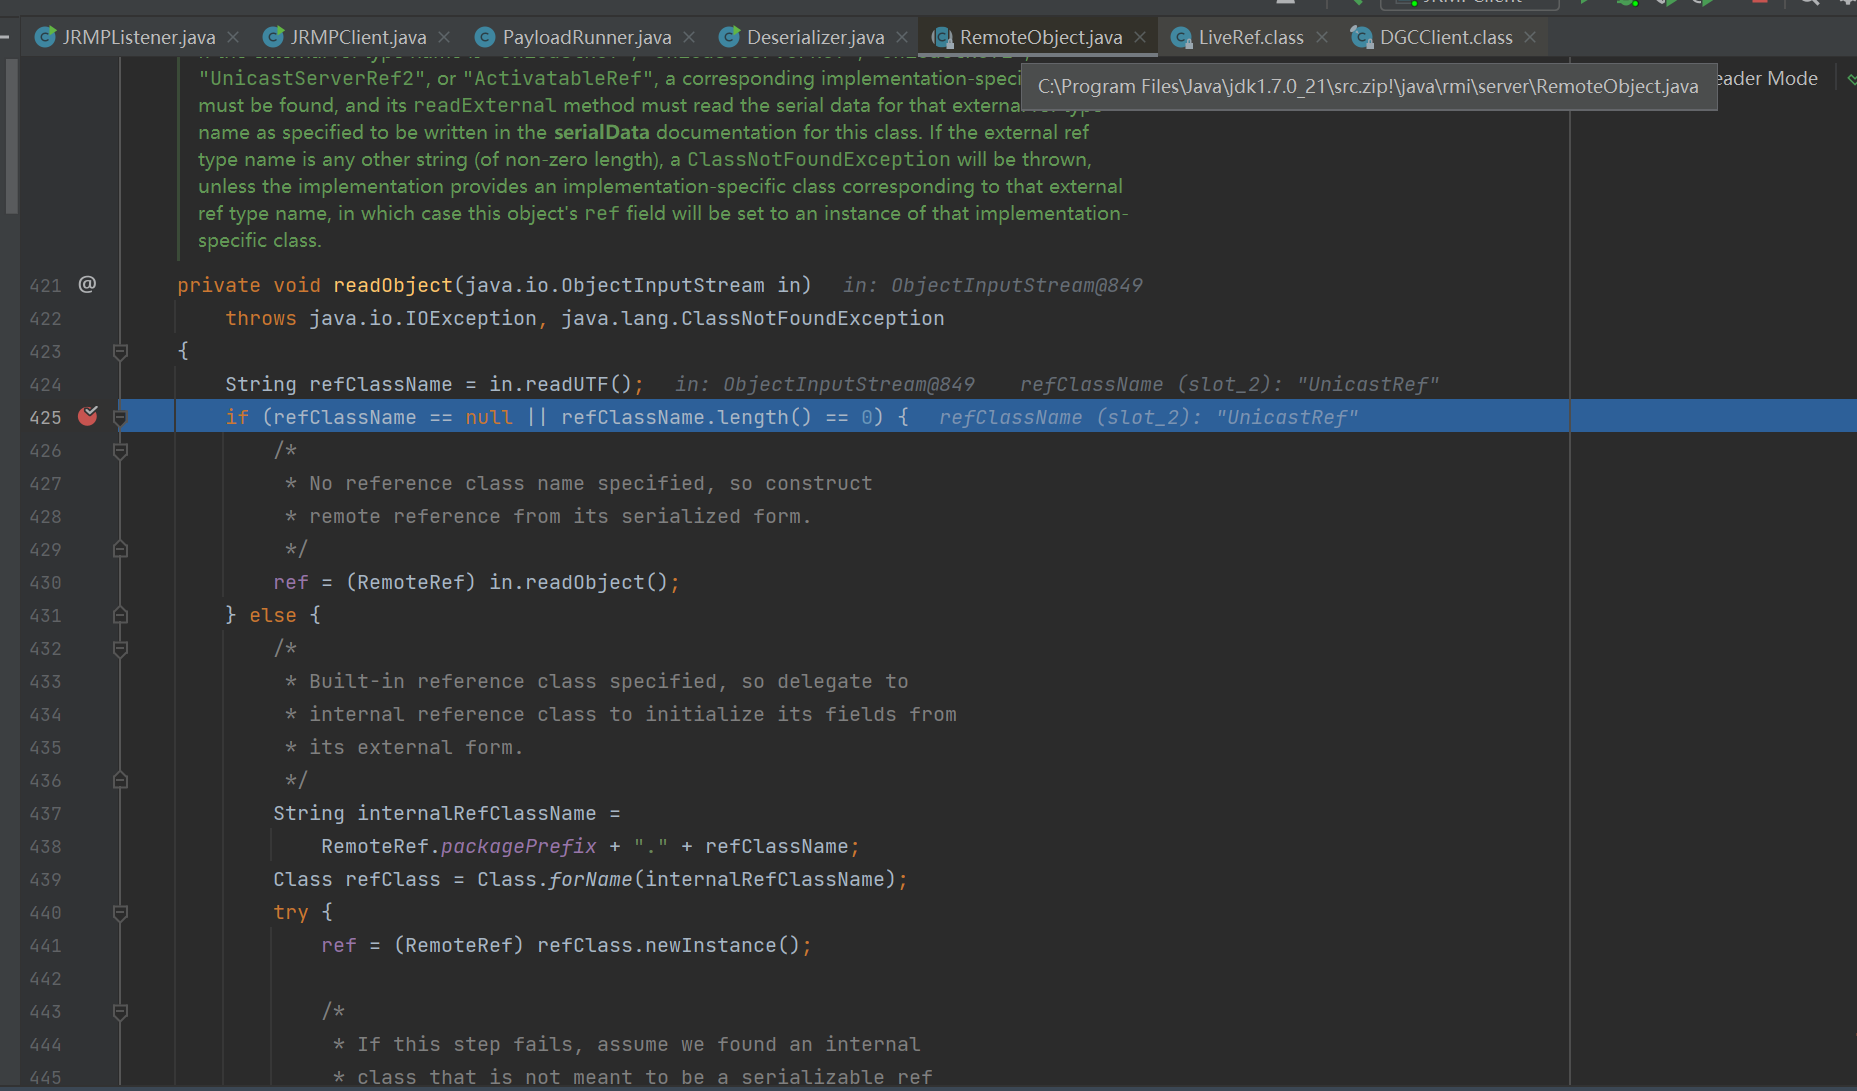The height and width of the screenshot is (1091, 1857).
Task: Click the in.readUTF() call on line 424
Action: point(561,384)
